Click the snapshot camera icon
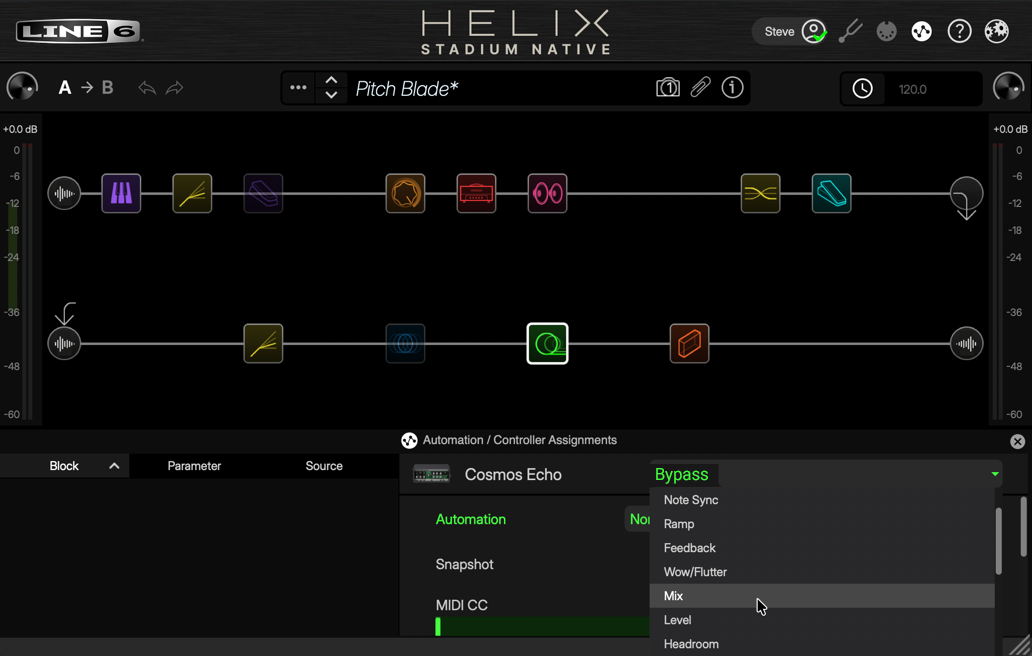This screenshot has width=1032, height=656. (x=667, y=88)
